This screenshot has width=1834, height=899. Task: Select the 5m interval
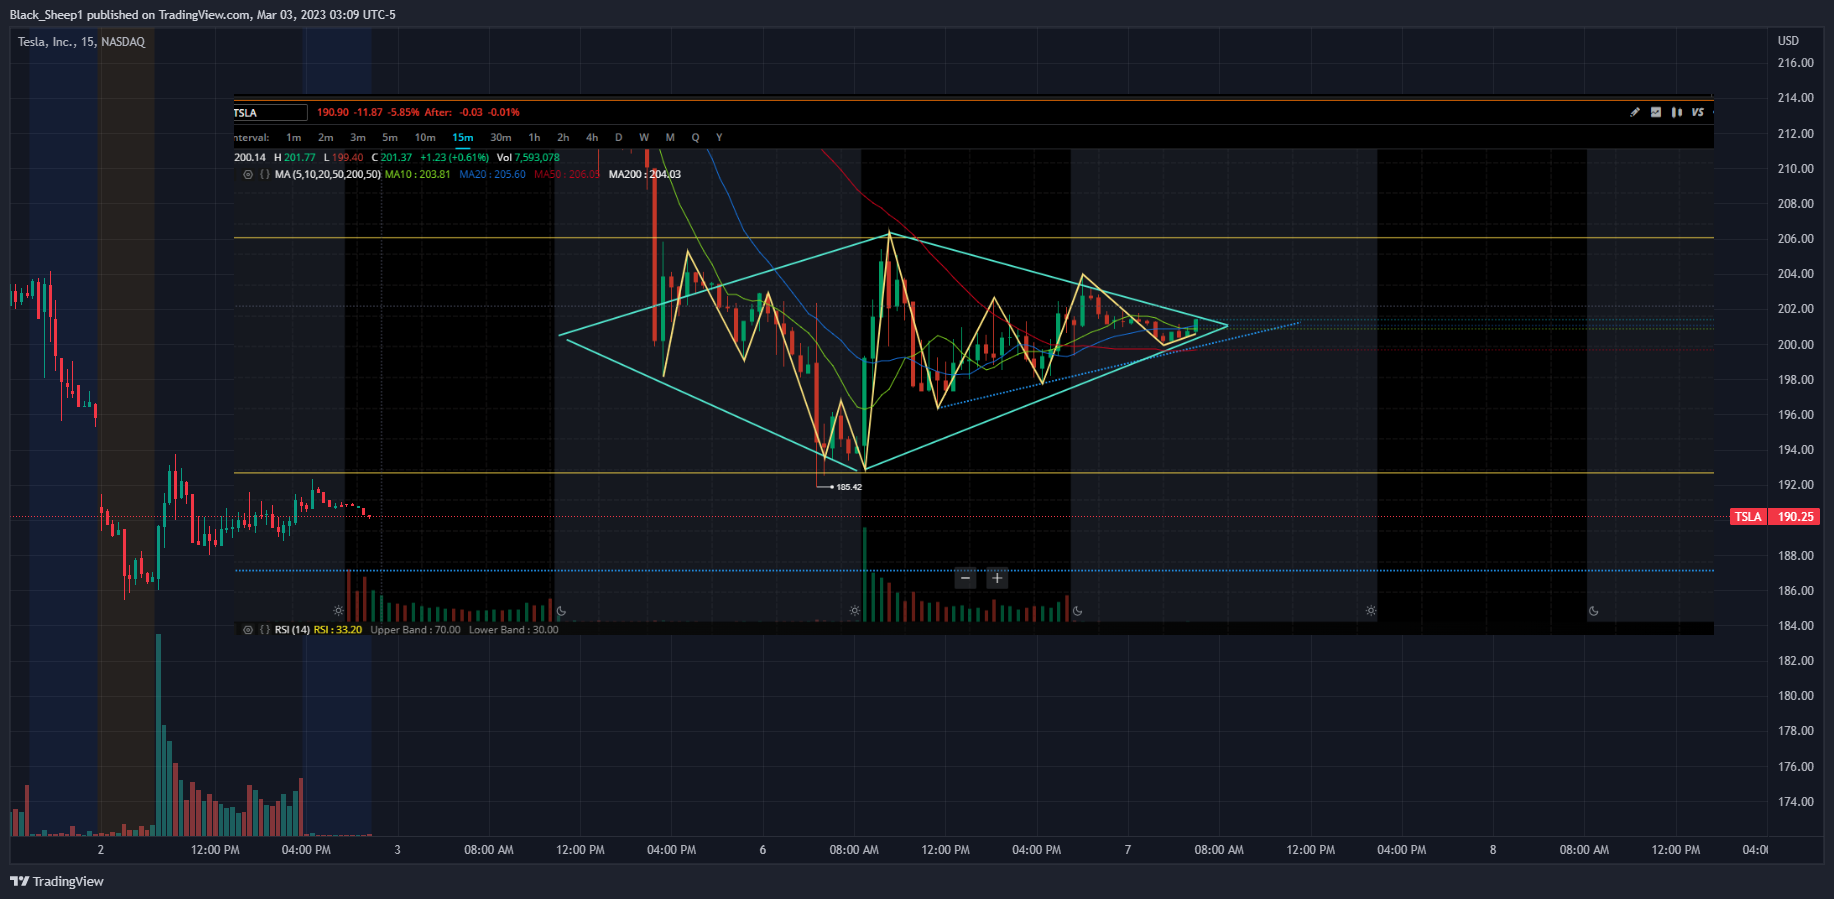(x=390, y=138)
